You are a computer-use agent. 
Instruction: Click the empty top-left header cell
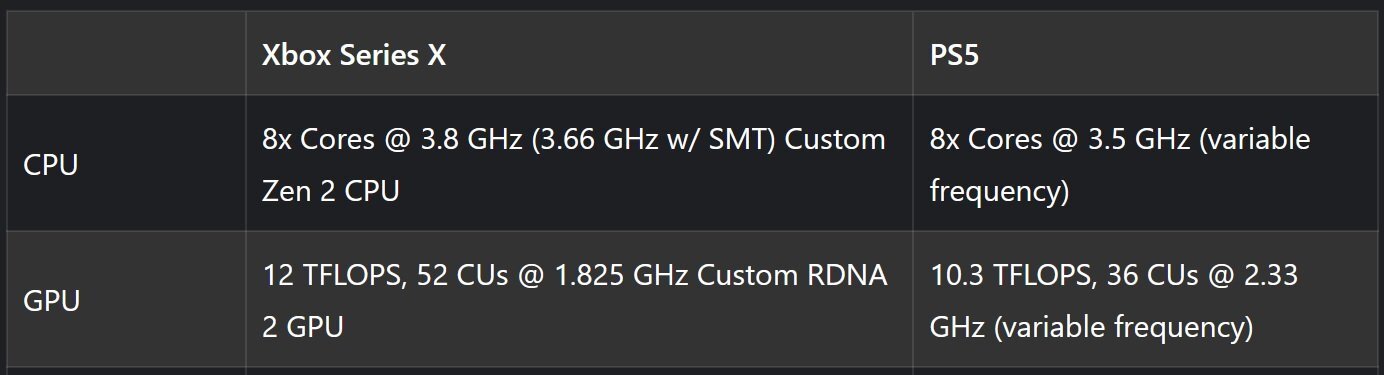coord(126,54)
